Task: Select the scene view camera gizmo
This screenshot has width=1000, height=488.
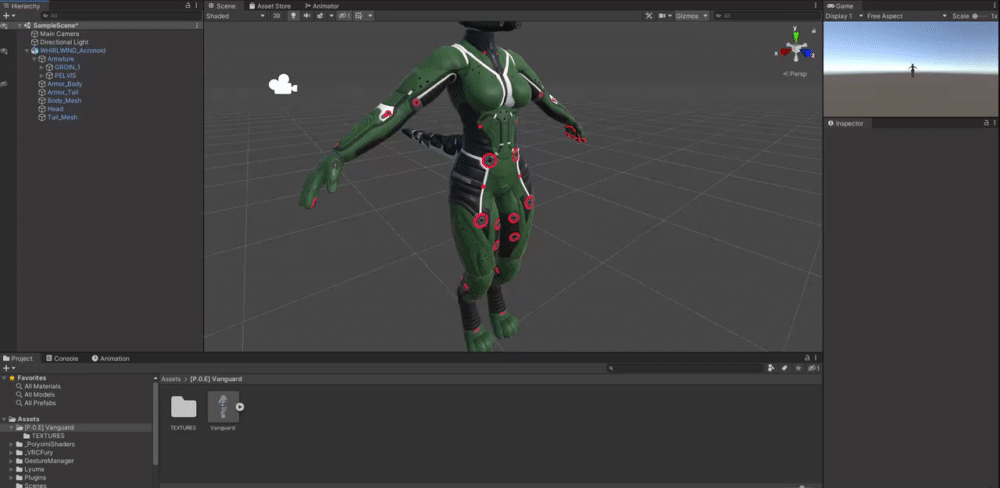Action: point(283,84)
